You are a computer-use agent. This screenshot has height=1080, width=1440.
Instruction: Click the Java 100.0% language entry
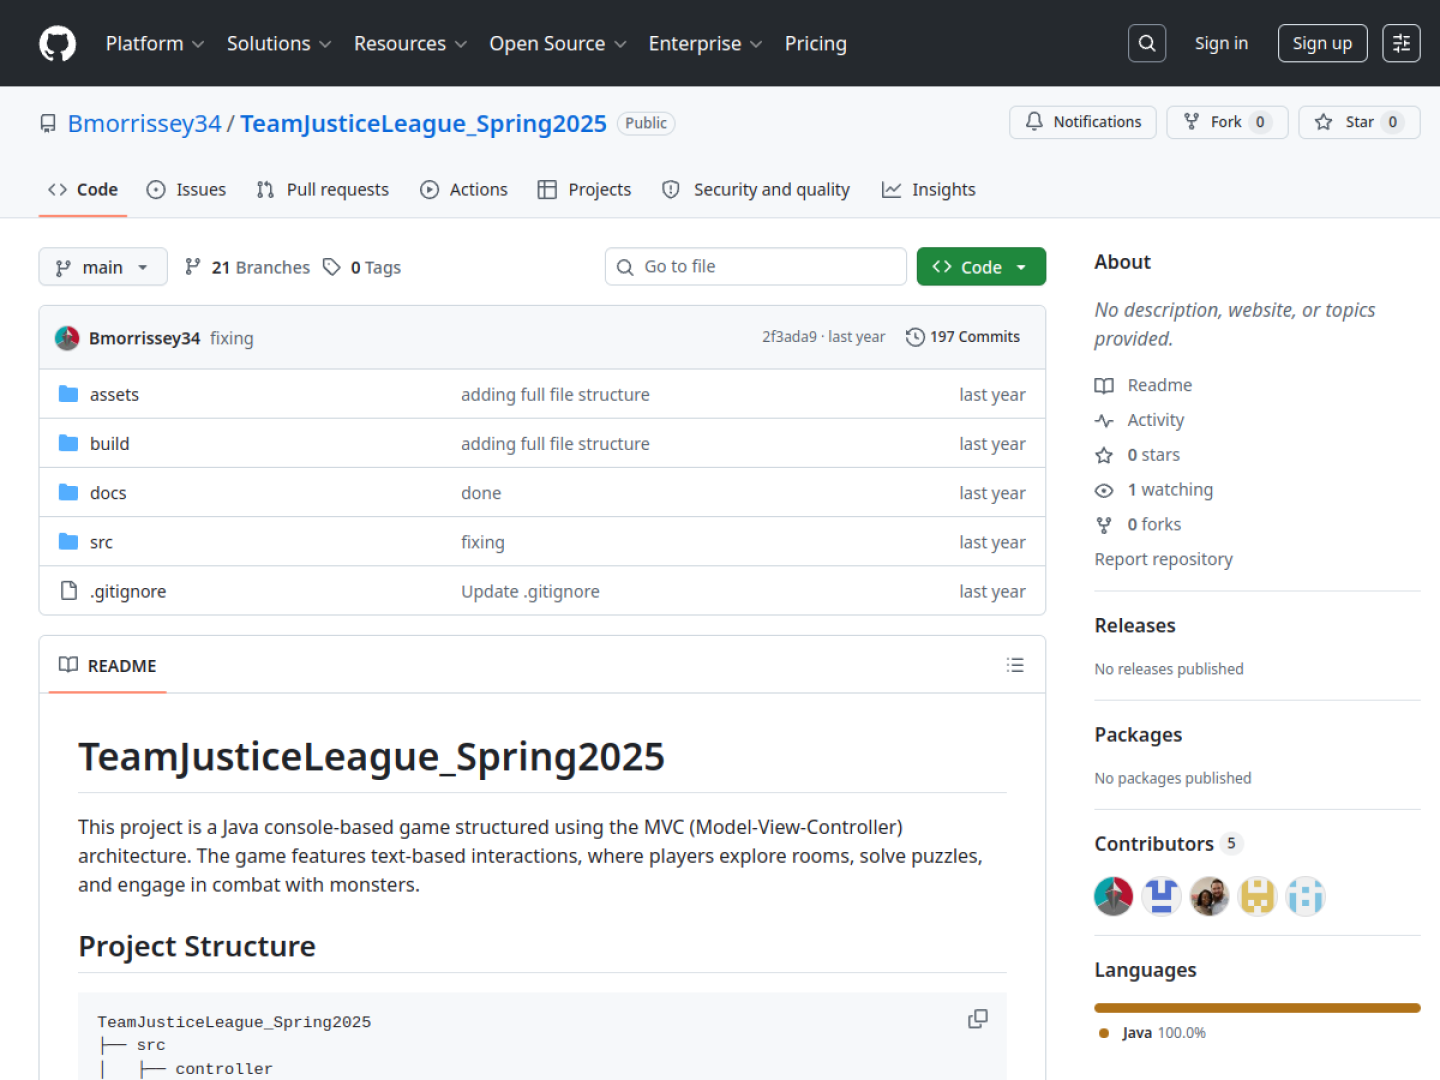1152,1033
